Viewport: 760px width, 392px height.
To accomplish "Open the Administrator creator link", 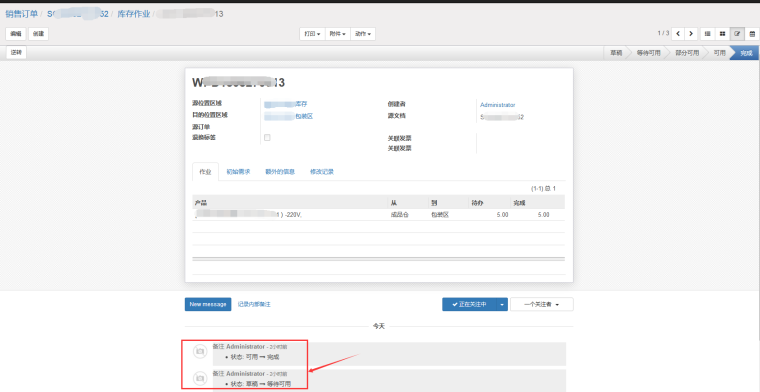I will point(497,105).
